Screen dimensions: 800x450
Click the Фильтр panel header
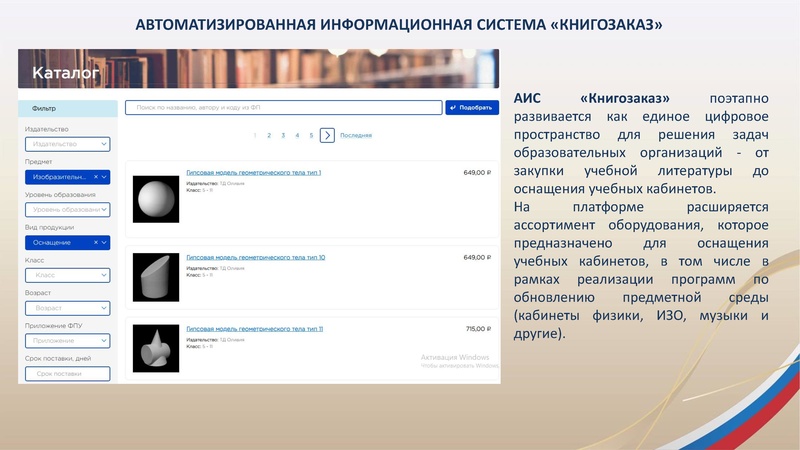(x=68, y=108)
